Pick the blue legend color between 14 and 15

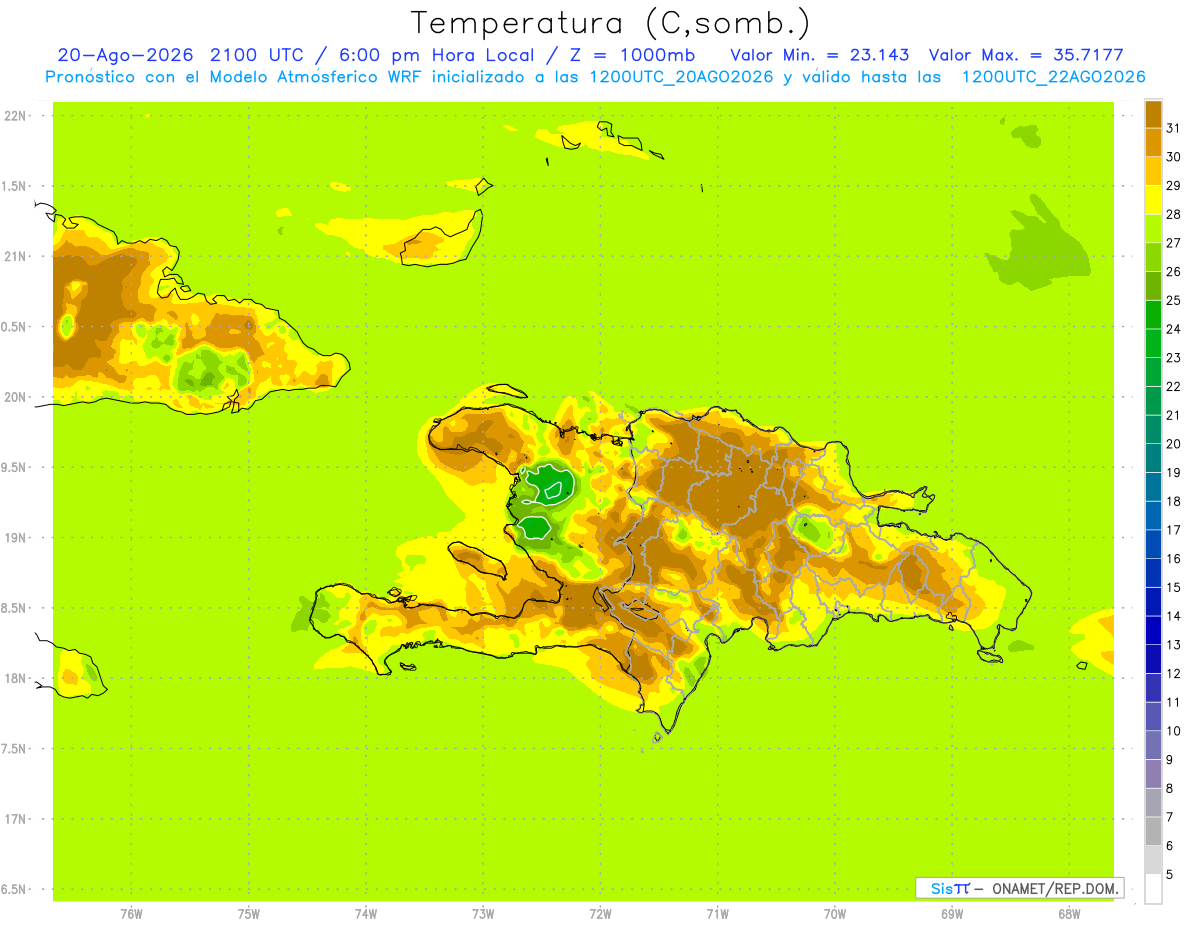pyautogui.click(x=1153, y=602)
